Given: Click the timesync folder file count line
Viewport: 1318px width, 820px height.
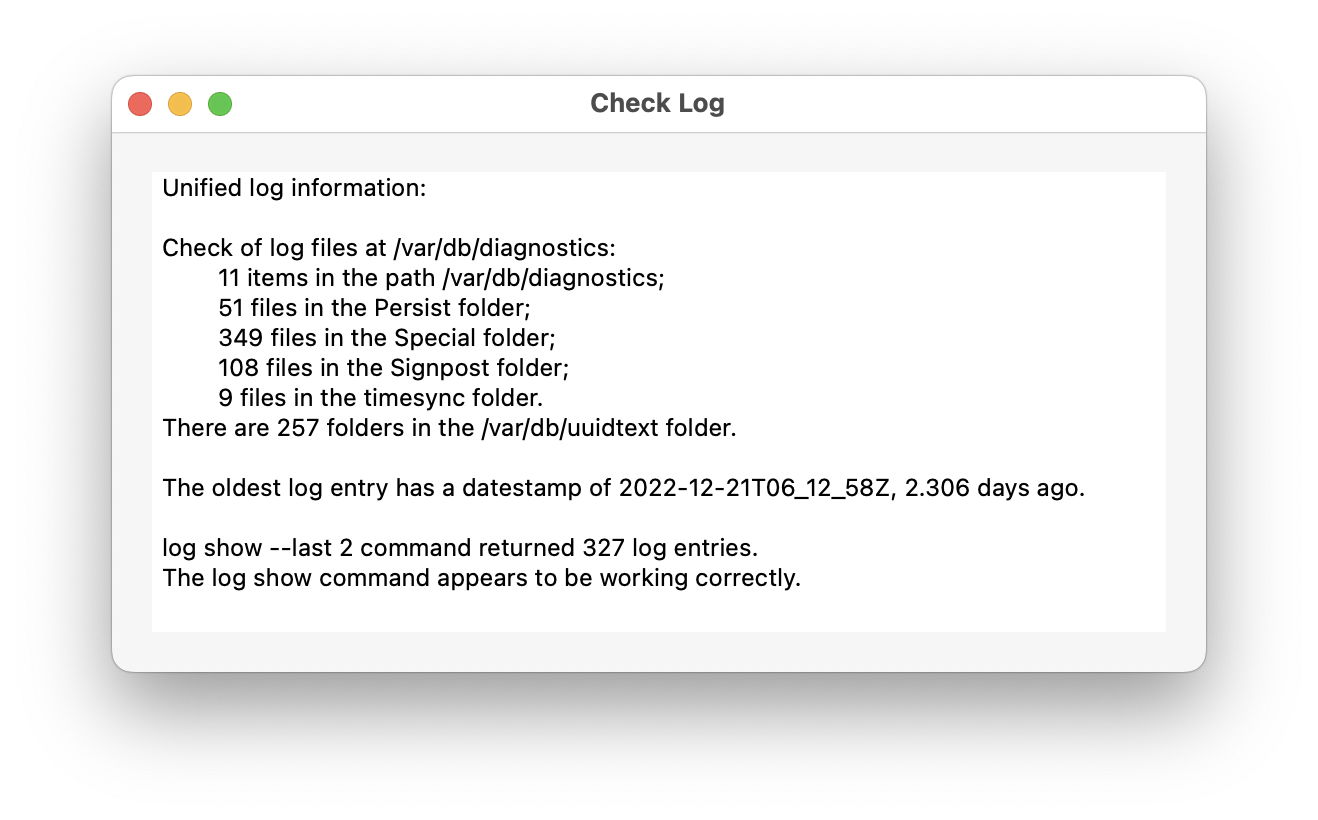Looking at the screenshot, I should (x=380, y=398).
